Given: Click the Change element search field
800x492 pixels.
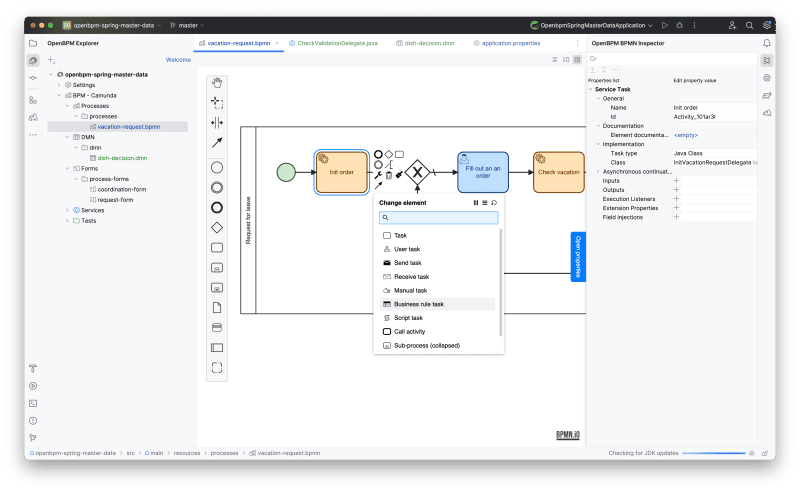Looking at the screenshot, I should (x=438, y=217).
